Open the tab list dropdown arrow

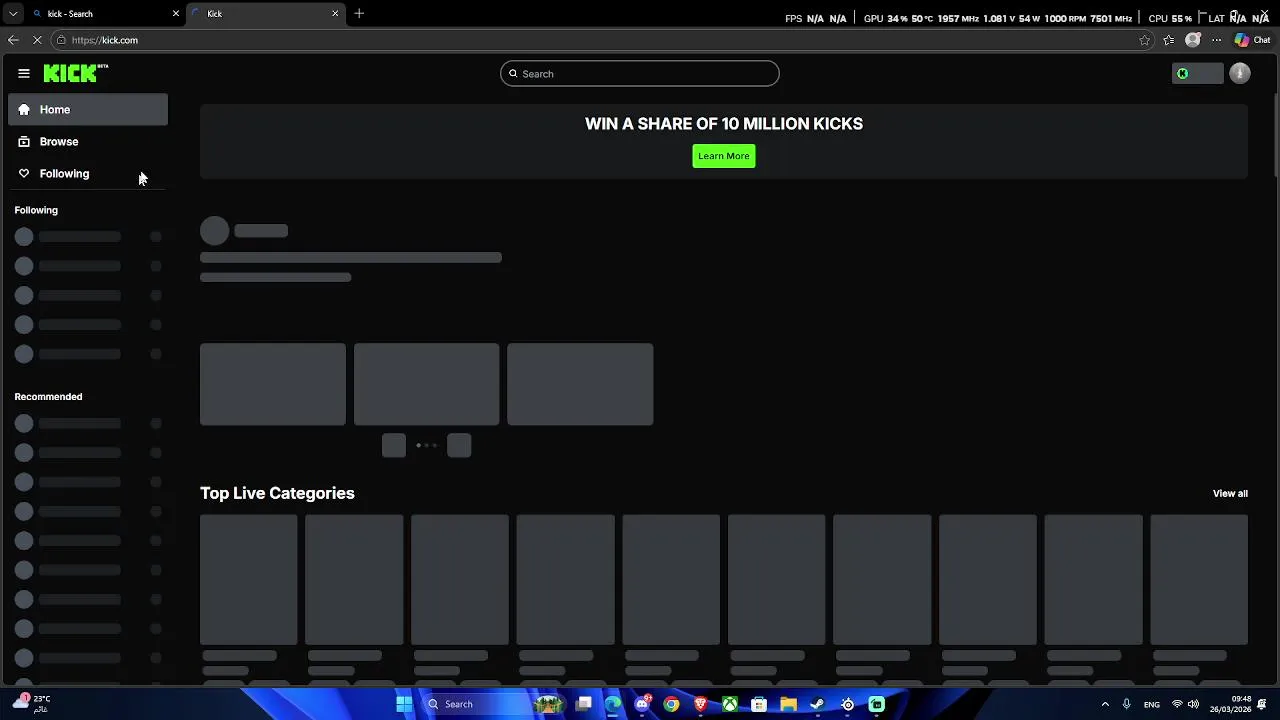[13, 14]
